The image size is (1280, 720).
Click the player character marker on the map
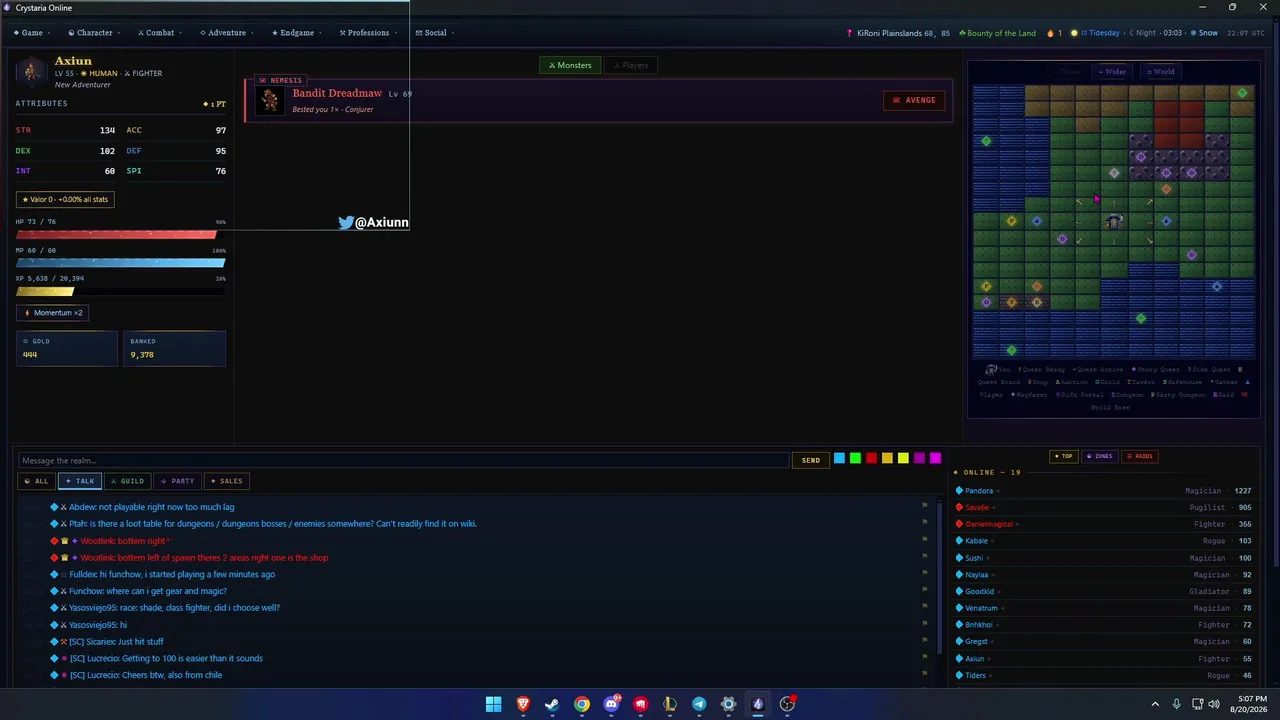pyautogui.click(x=1114, y=221)
